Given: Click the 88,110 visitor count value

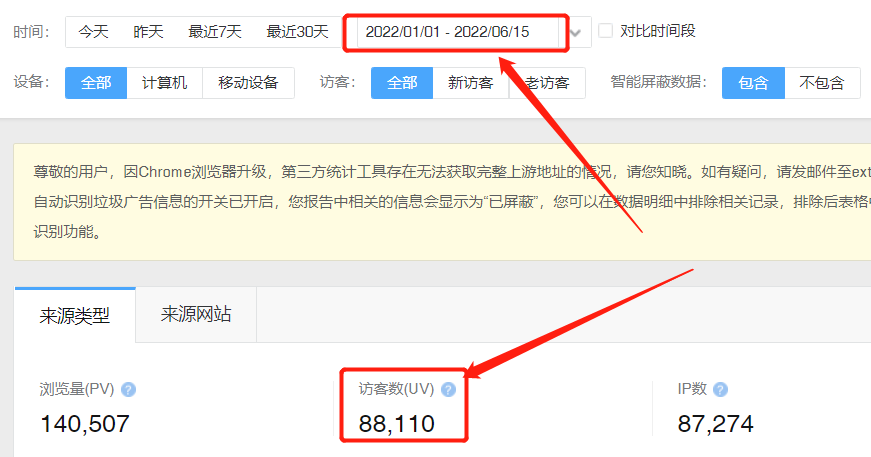Looking at the screenshot, I should coord(397,424).
